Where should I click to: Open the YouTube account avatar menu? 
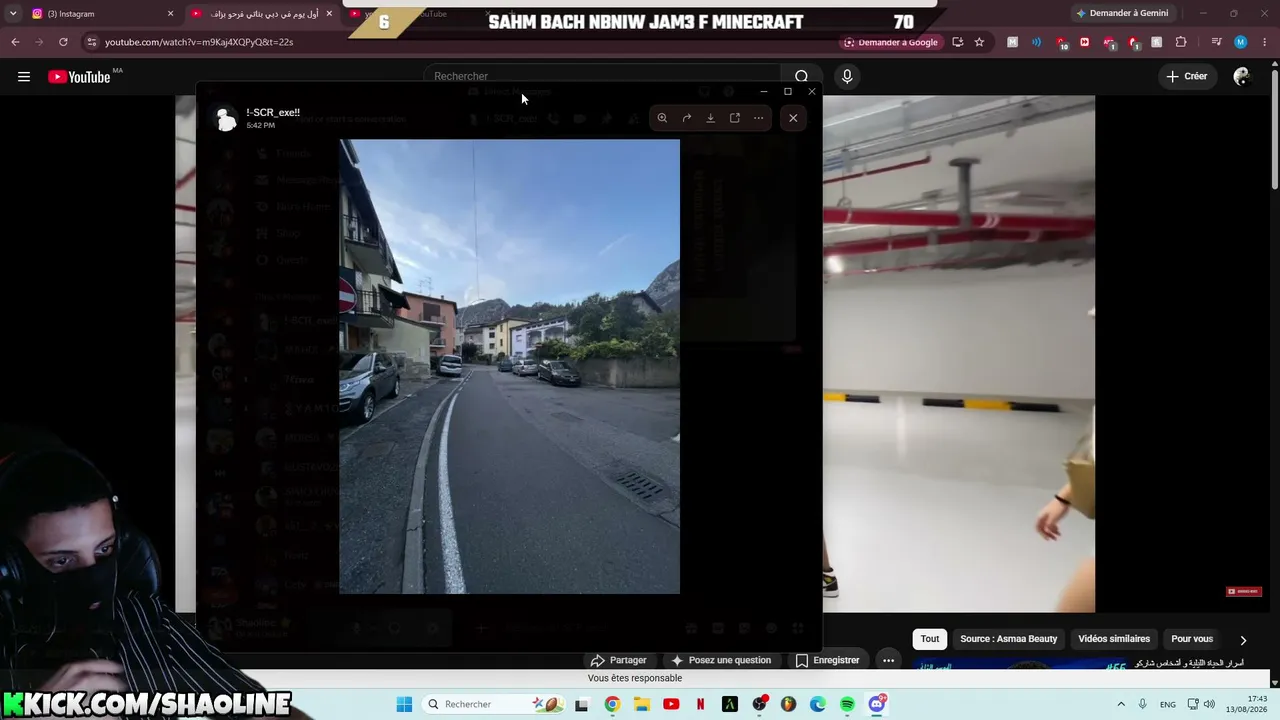(1242, 77)
